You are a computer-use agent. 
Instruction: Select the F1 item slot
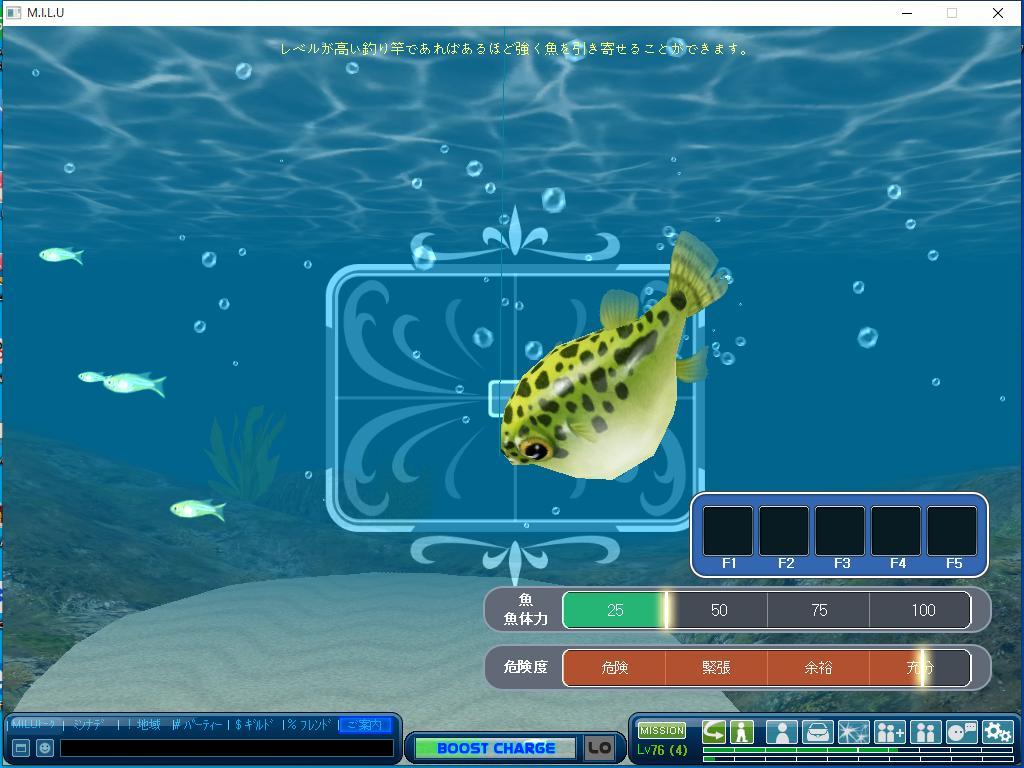(x=728, y=531)
